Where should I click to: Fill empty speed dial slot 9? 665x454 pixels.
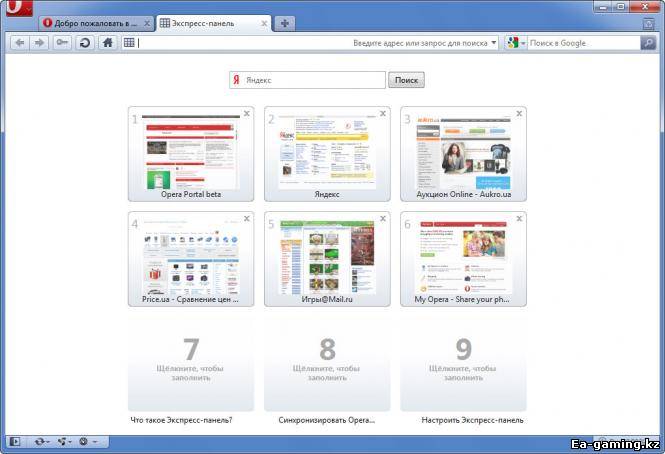(463, 364)
